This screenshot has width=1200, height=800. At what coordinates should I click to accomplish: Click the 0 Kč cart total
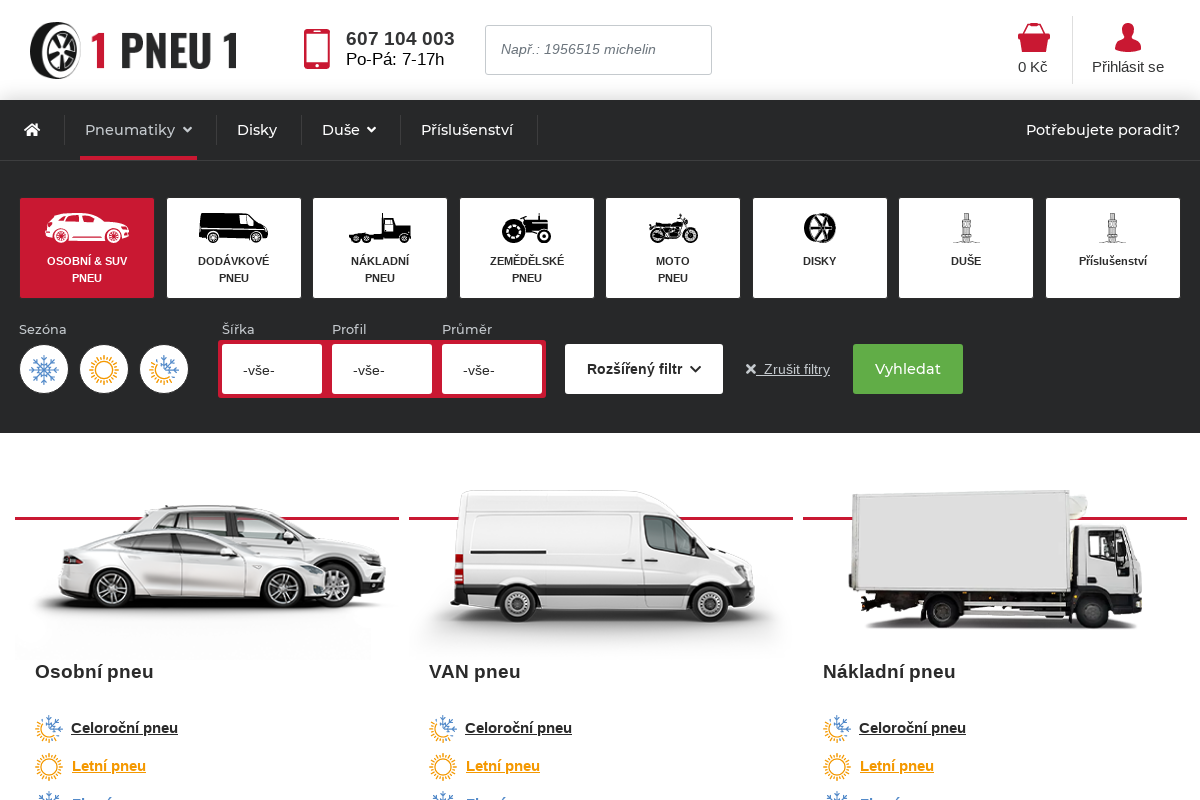coord(1033,67)
